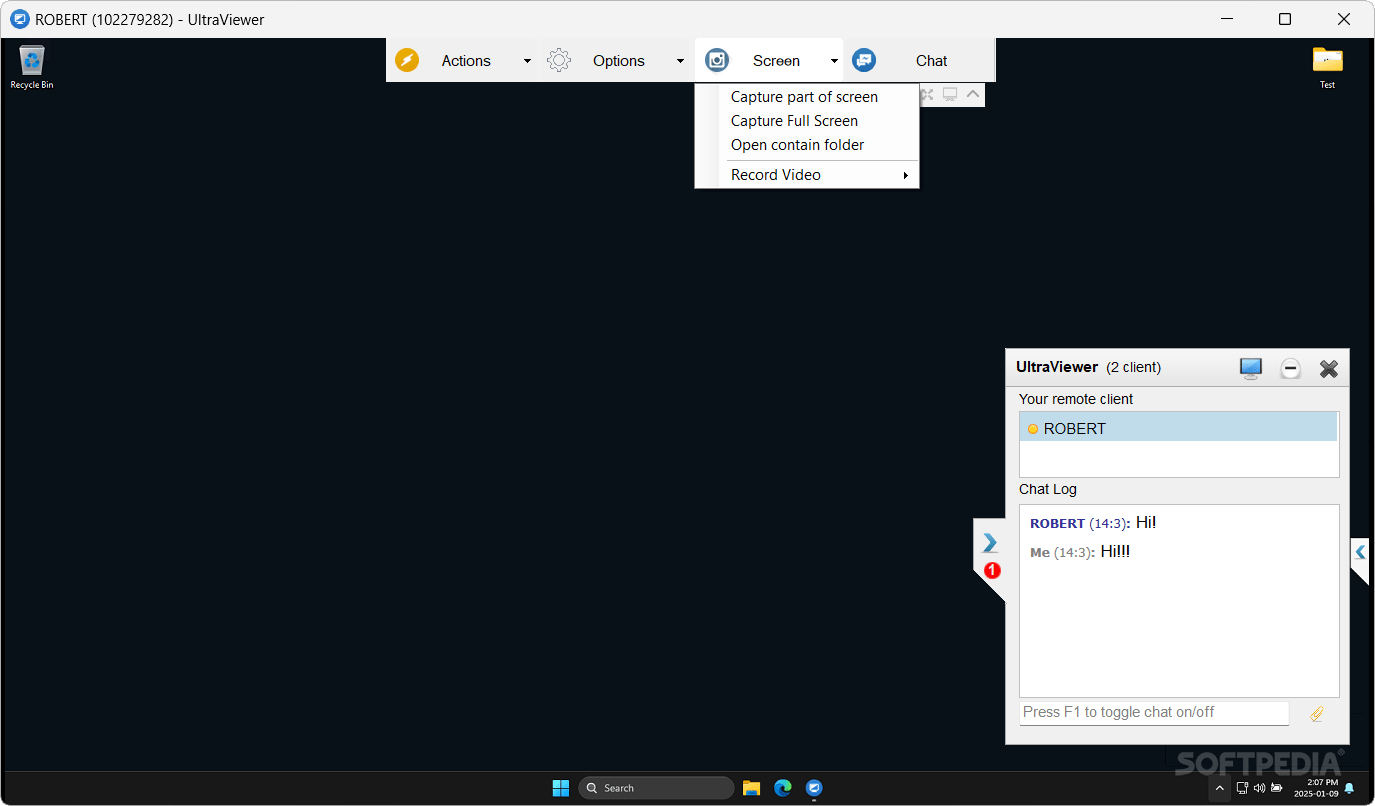Click the Press F1 chat input field
The width and height of the screenshot is (1375, 806).
point(1150,712)
